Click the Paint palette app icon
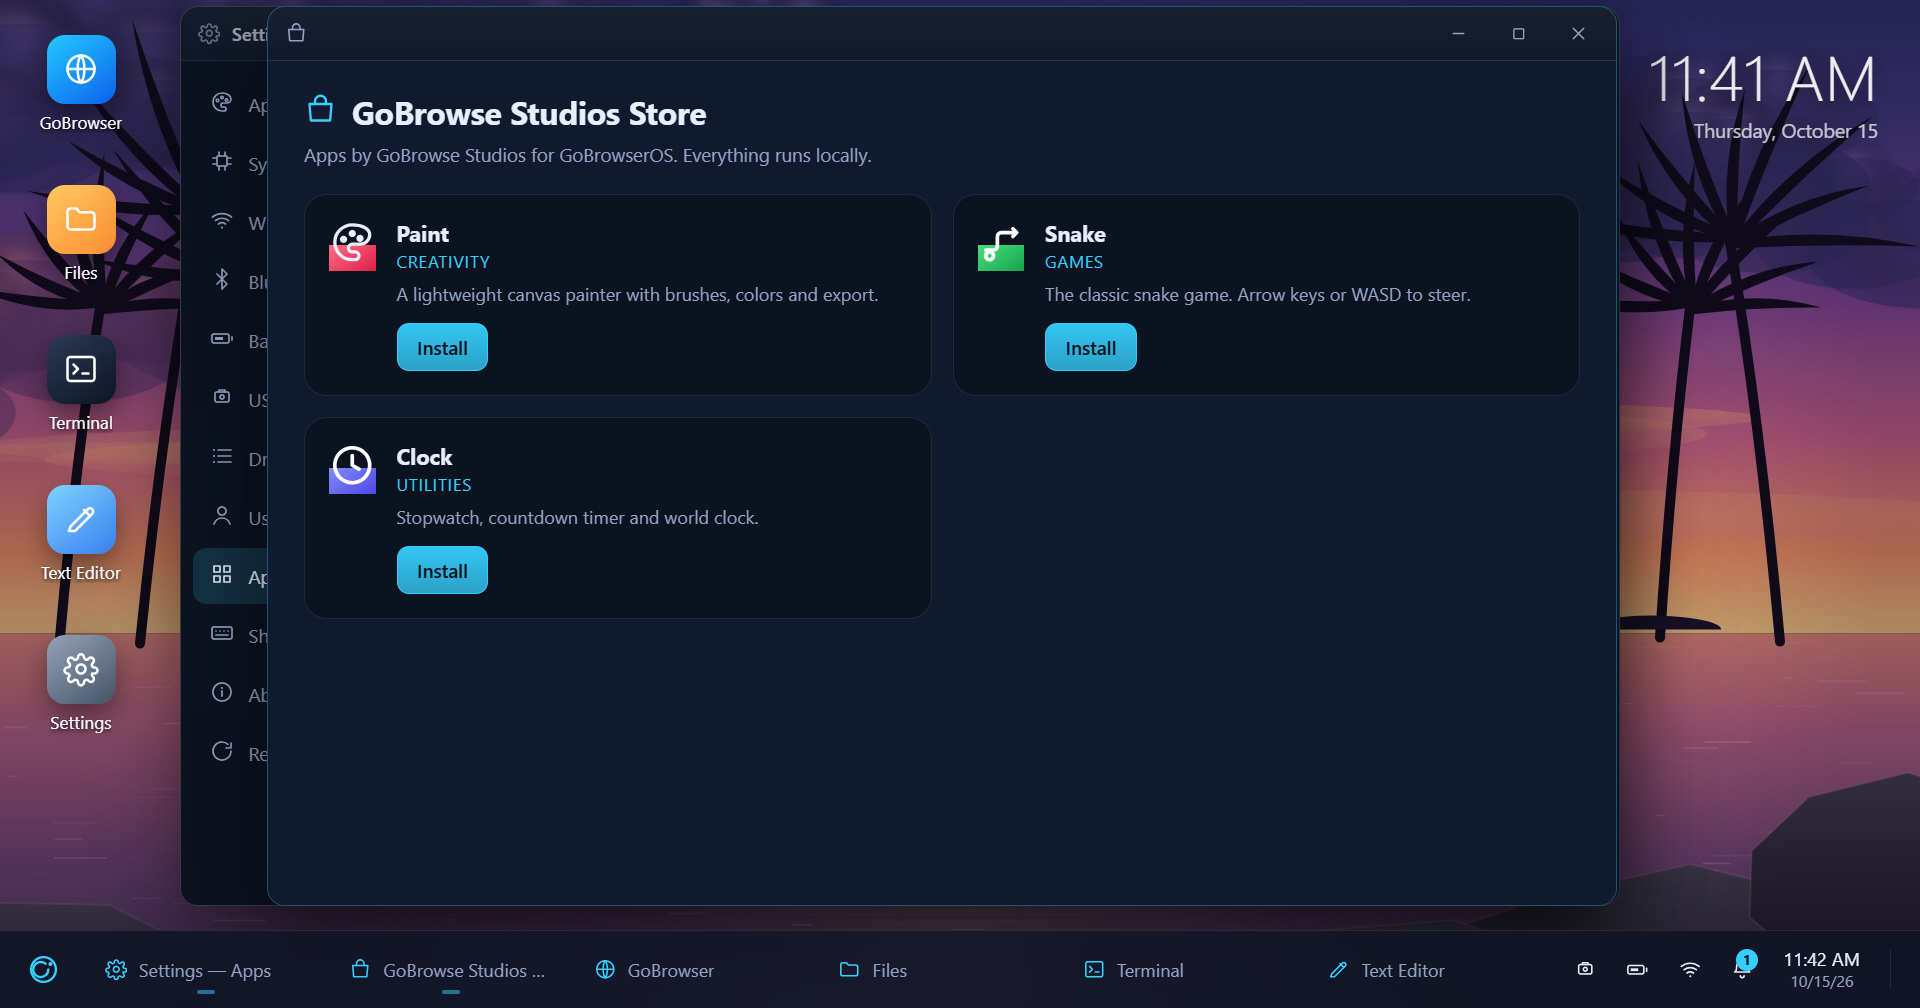Viewport: 1920px width, 1008px height. point(352,247)
